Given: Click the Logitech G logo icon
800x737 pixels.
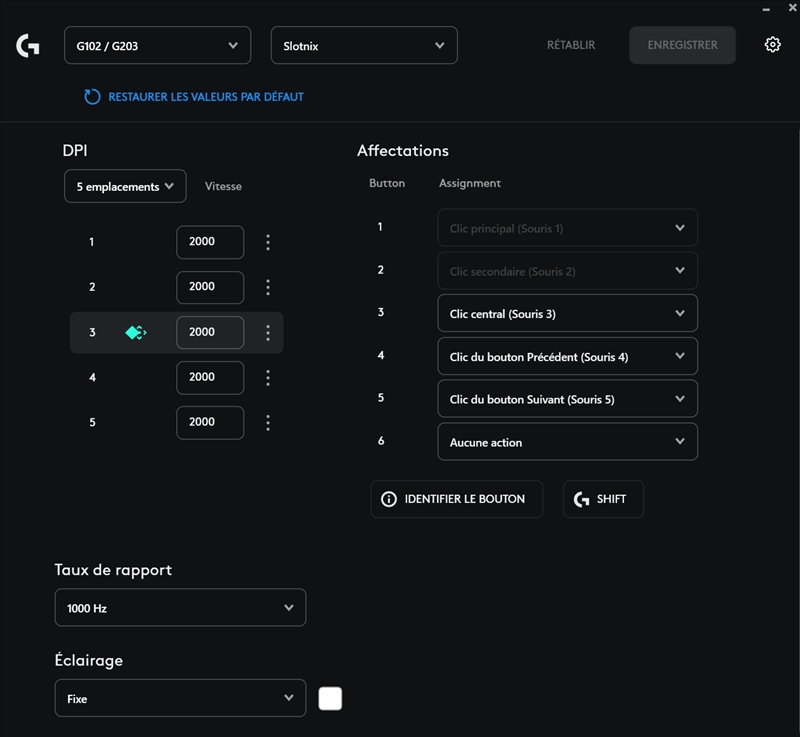Looking at the screenshot, I should click(28, 46).
